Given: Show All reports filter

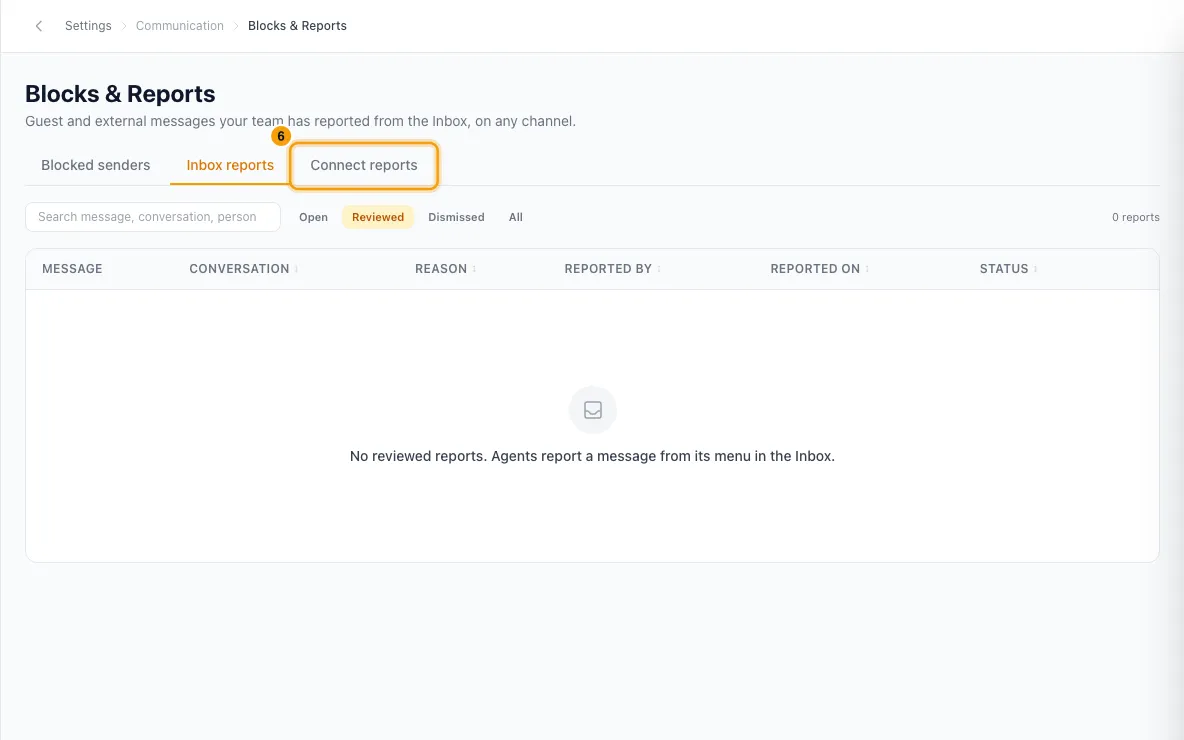Looking at the screenshot, I should [516, 217].
